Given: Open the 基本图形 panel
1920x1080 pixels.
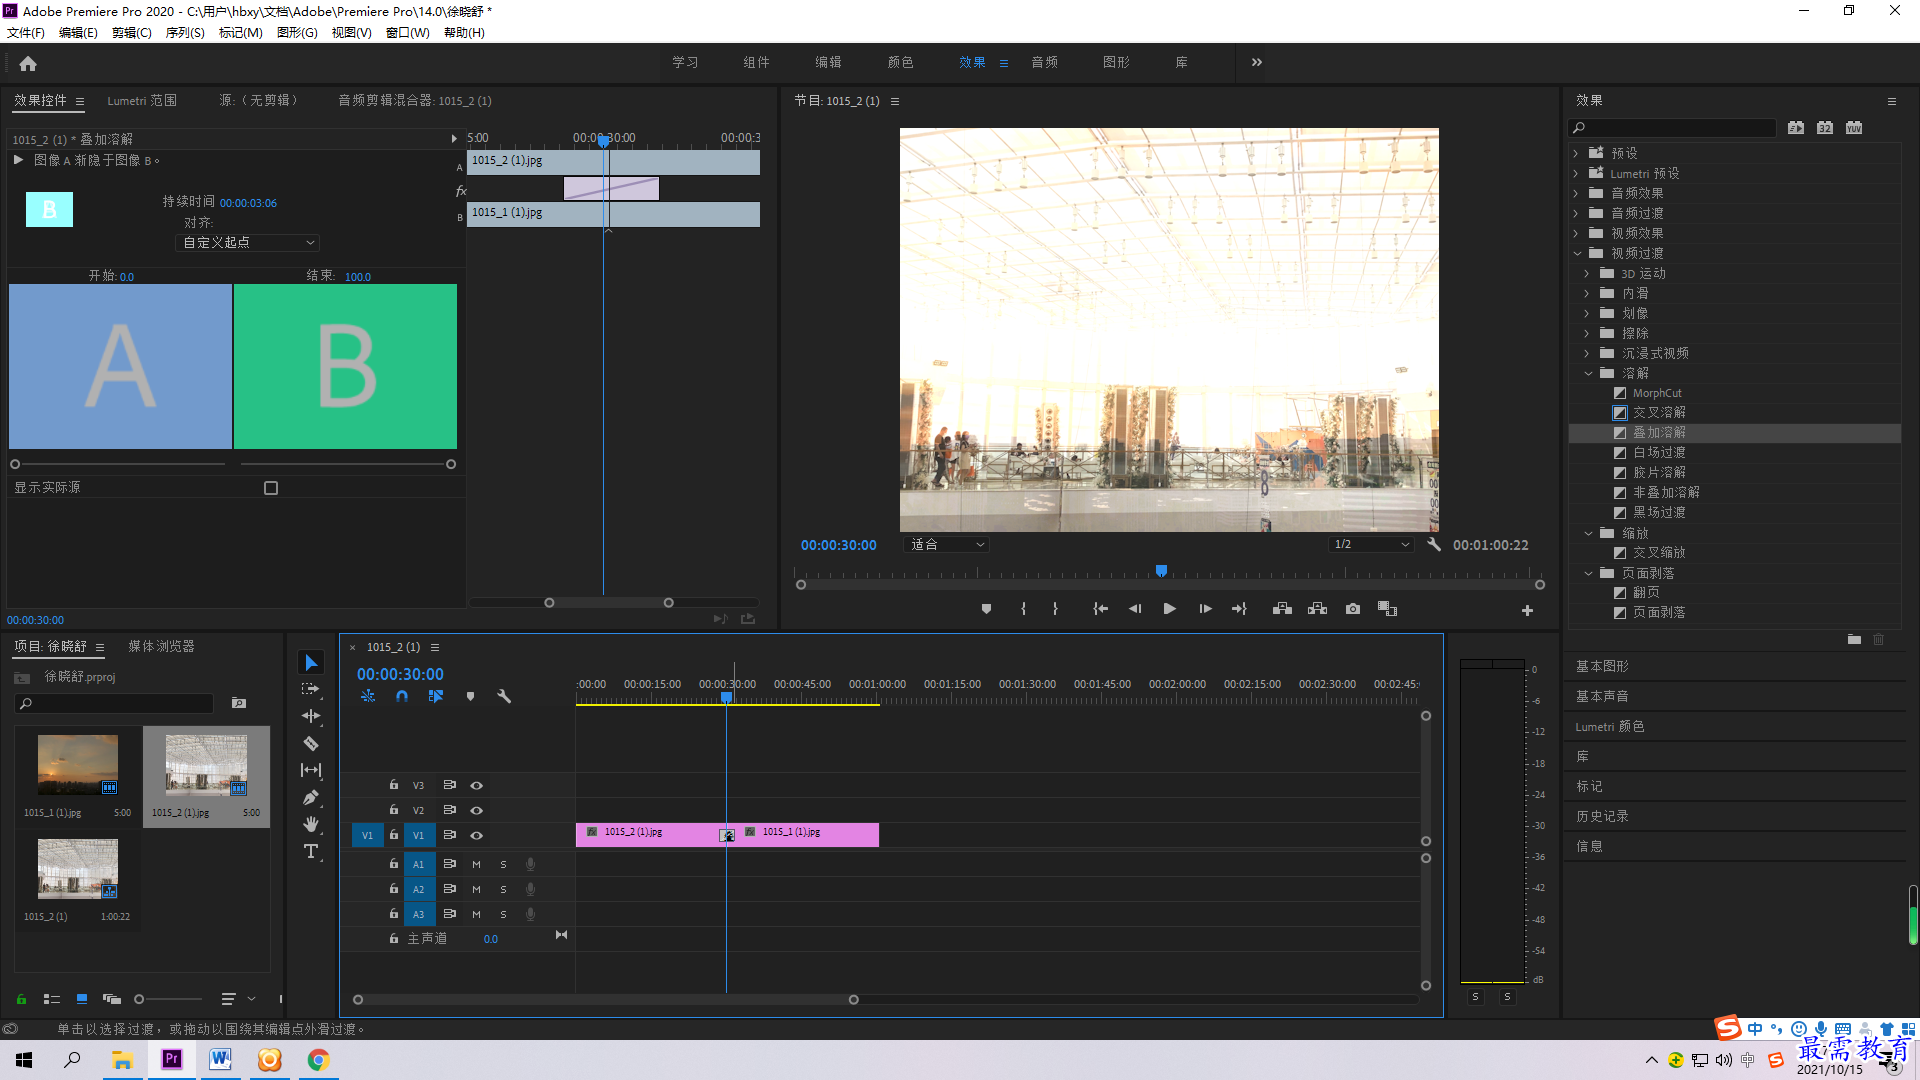Looking at the screenshot, I should click(x=1602, y=667).
